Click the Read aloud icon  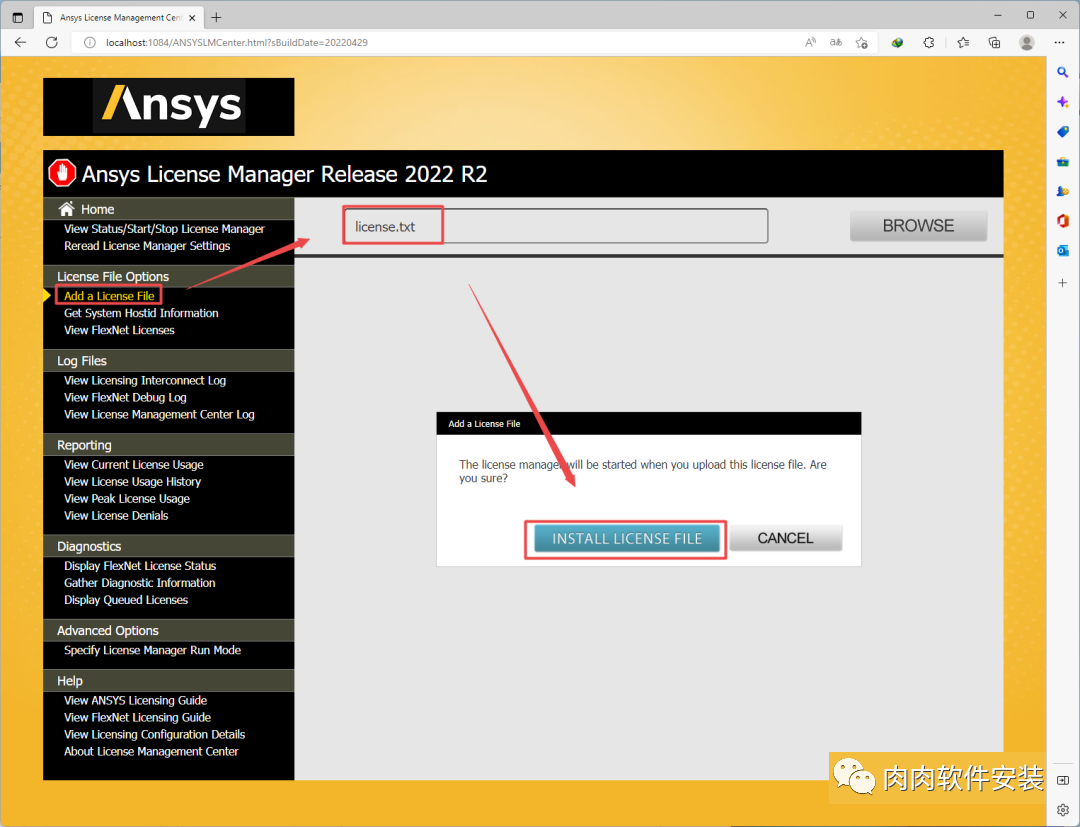tap(811, 43)
